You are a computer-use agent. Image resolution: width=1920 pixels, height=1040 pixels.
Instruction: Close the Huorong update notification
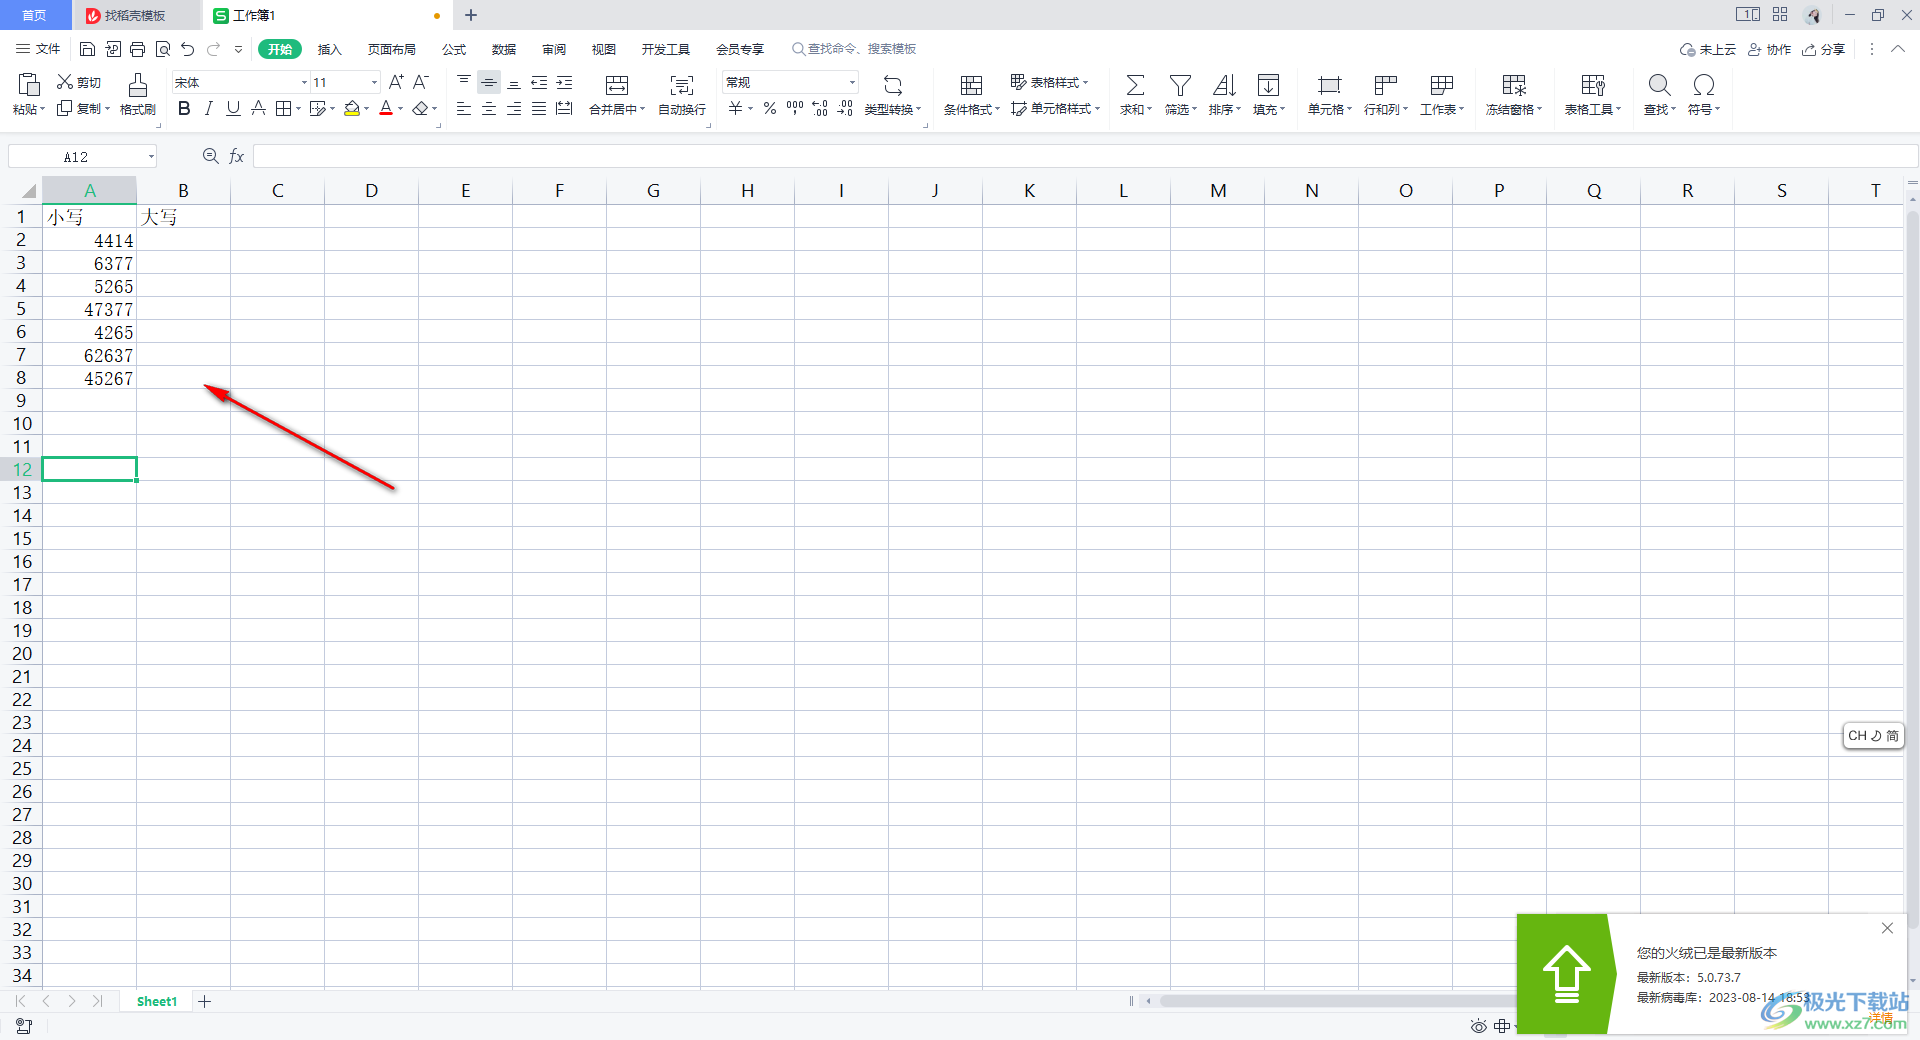coord(1887,928)
